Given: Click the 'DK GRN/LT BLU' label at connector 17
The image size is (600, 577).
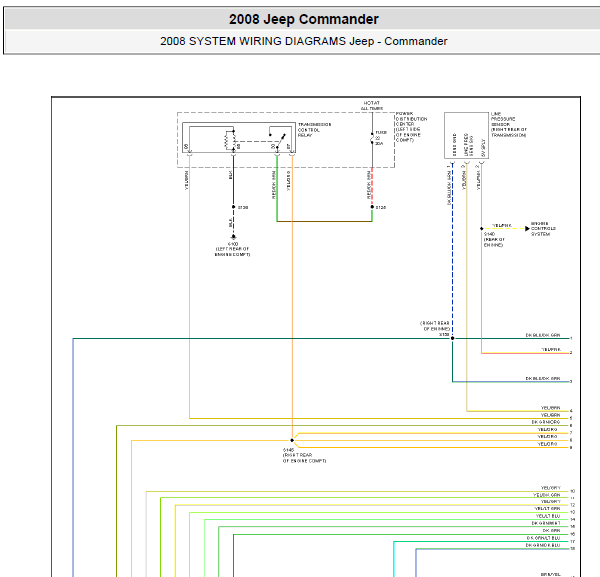Looking at the screenshot, I should 543,538.
